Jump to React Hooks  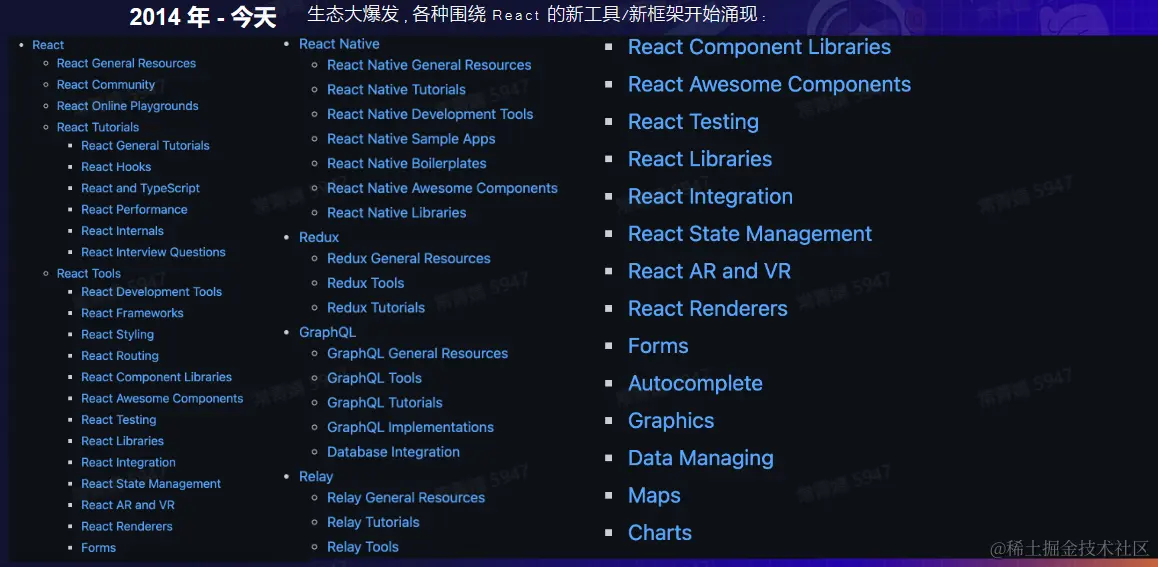pyautogui.click(x=116, y=167)
